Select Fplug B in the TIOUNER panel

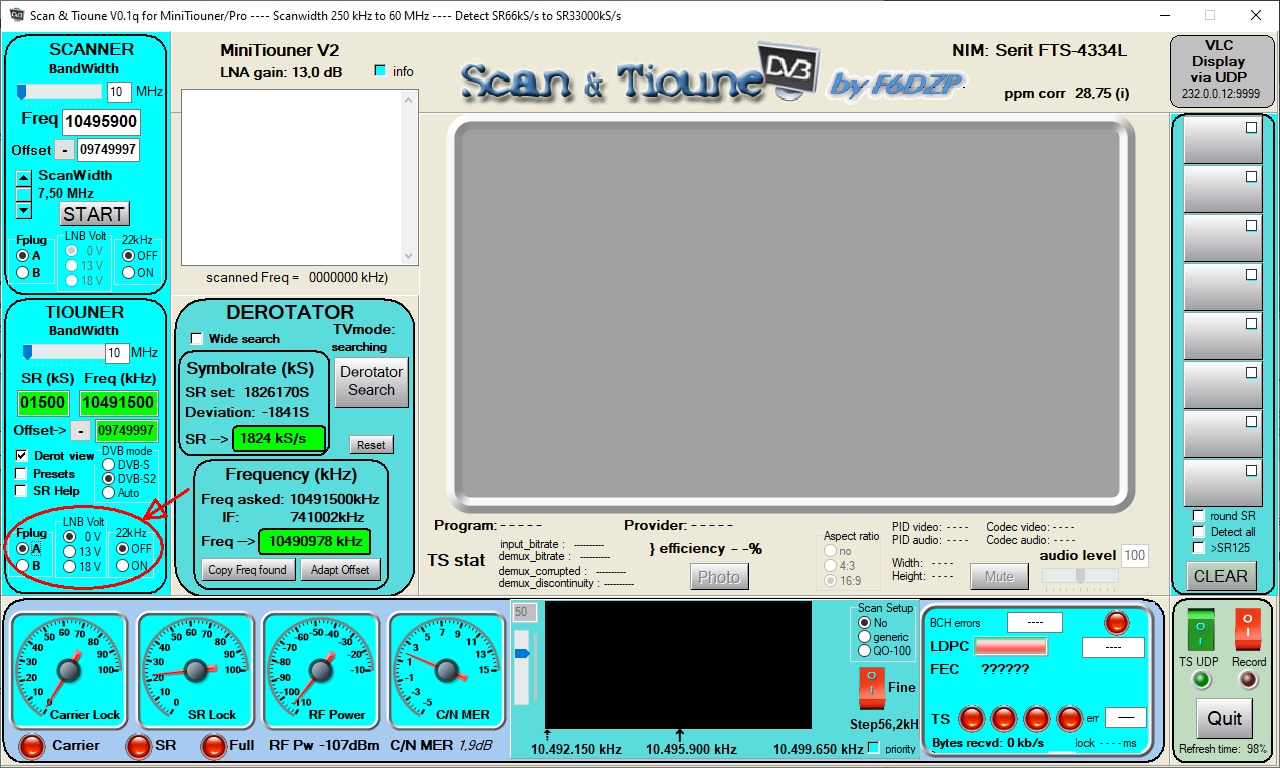tap(23, 565)
